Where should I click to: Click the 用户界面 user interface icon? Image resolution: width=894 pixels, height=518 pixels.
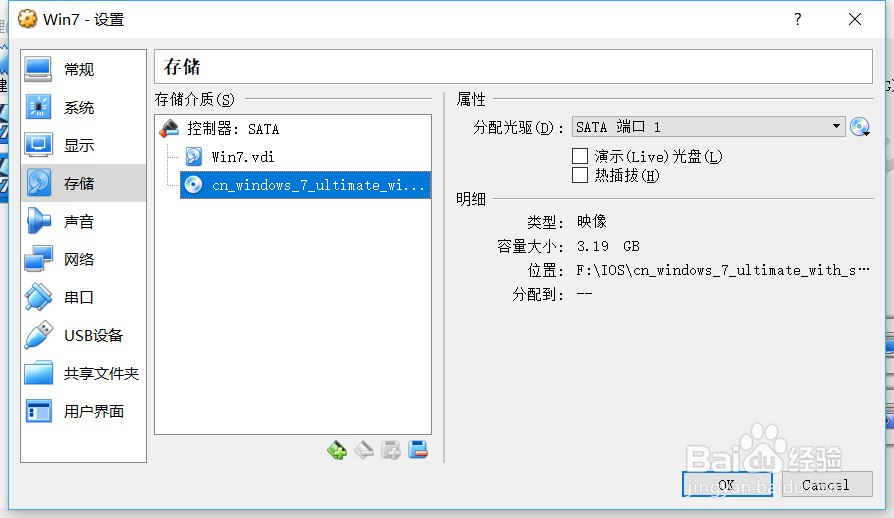coord(39,411)
